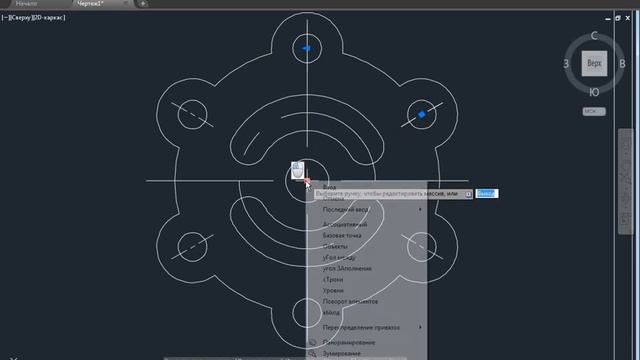The image size is (640, 360).
Task: Select уГол между option
Action: [339, 258]
